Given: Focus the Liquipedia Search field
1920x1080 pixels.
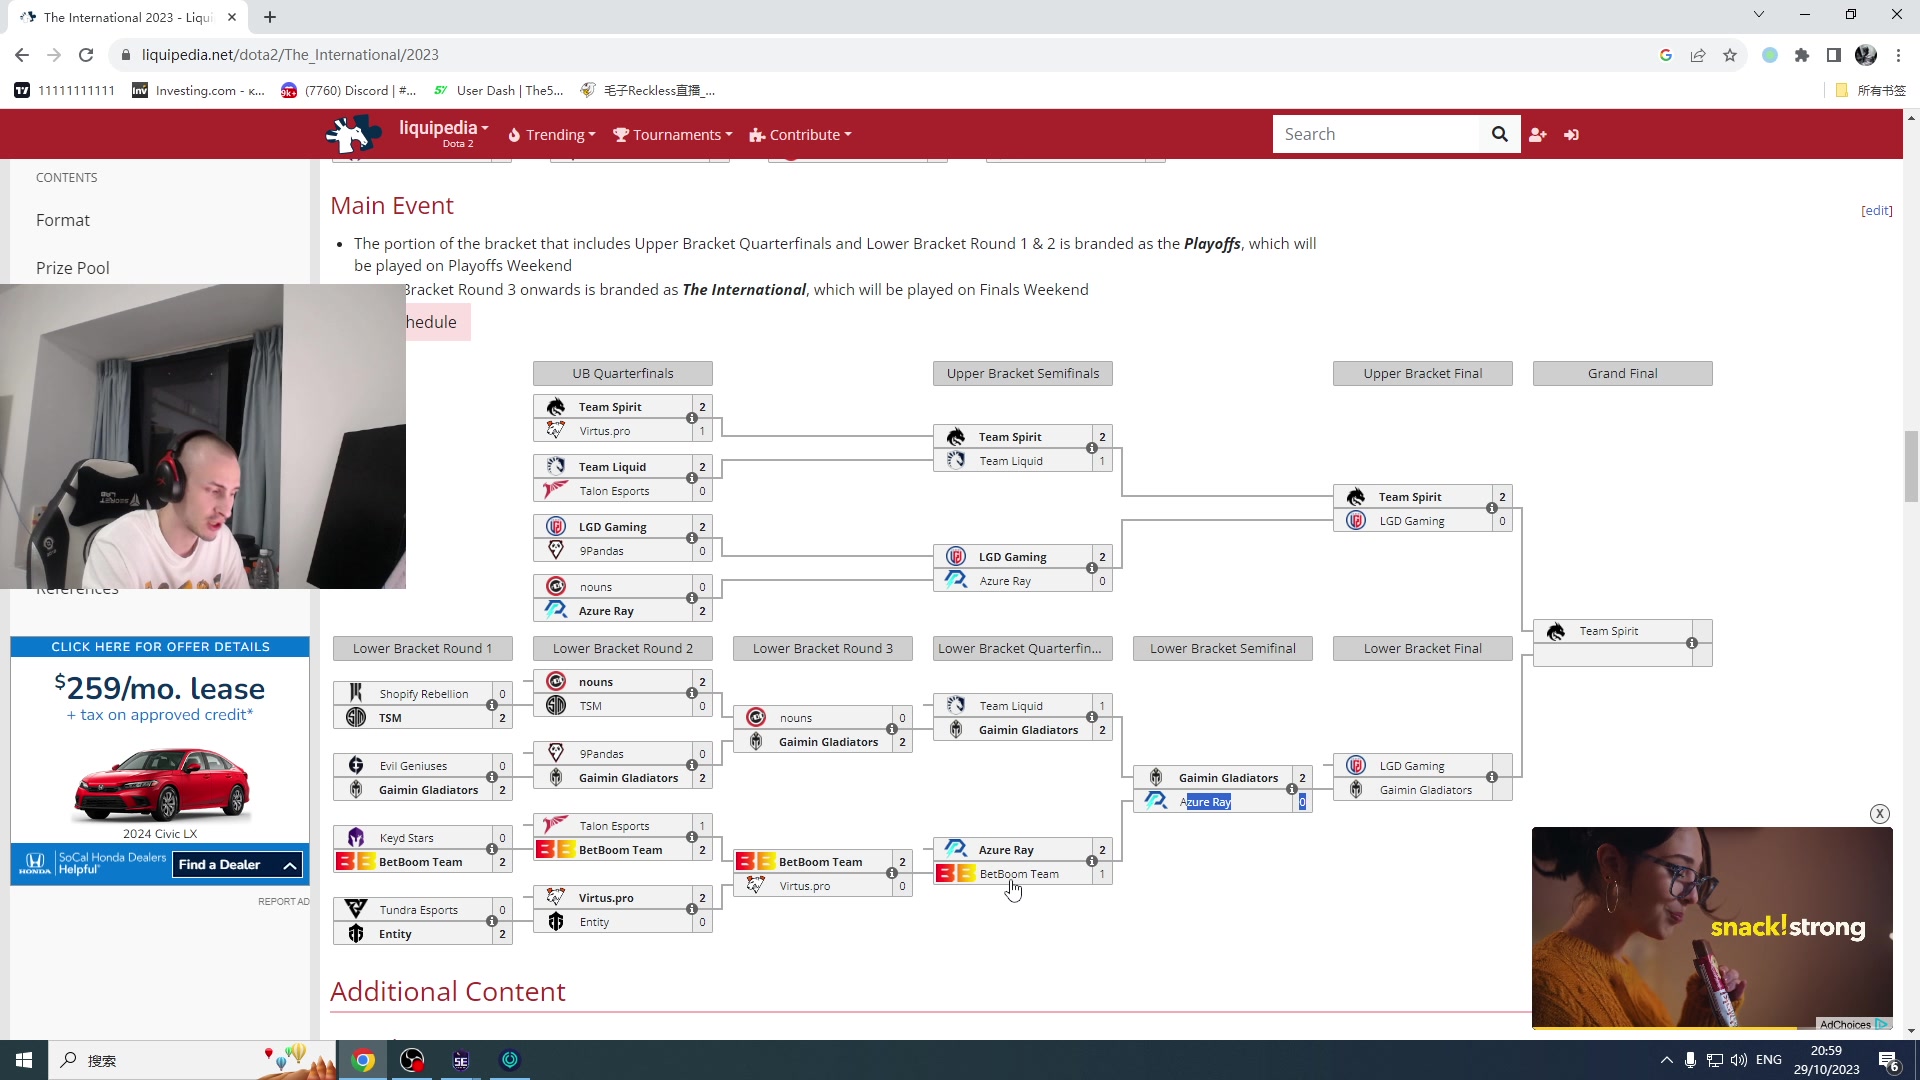Looking at the screenshot, I should (x=1375, y=134).
